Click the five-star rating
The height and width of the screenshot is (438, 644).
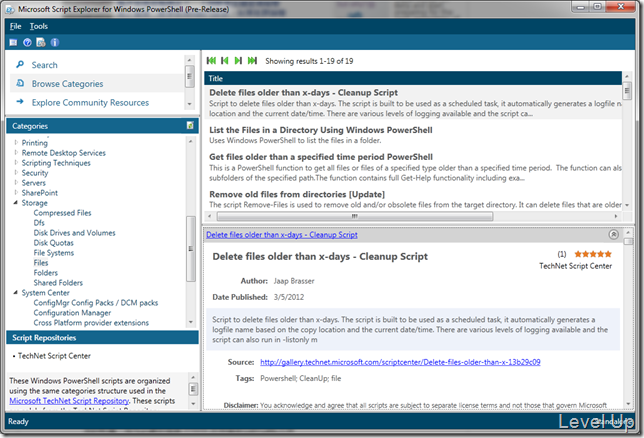(593, 254)
